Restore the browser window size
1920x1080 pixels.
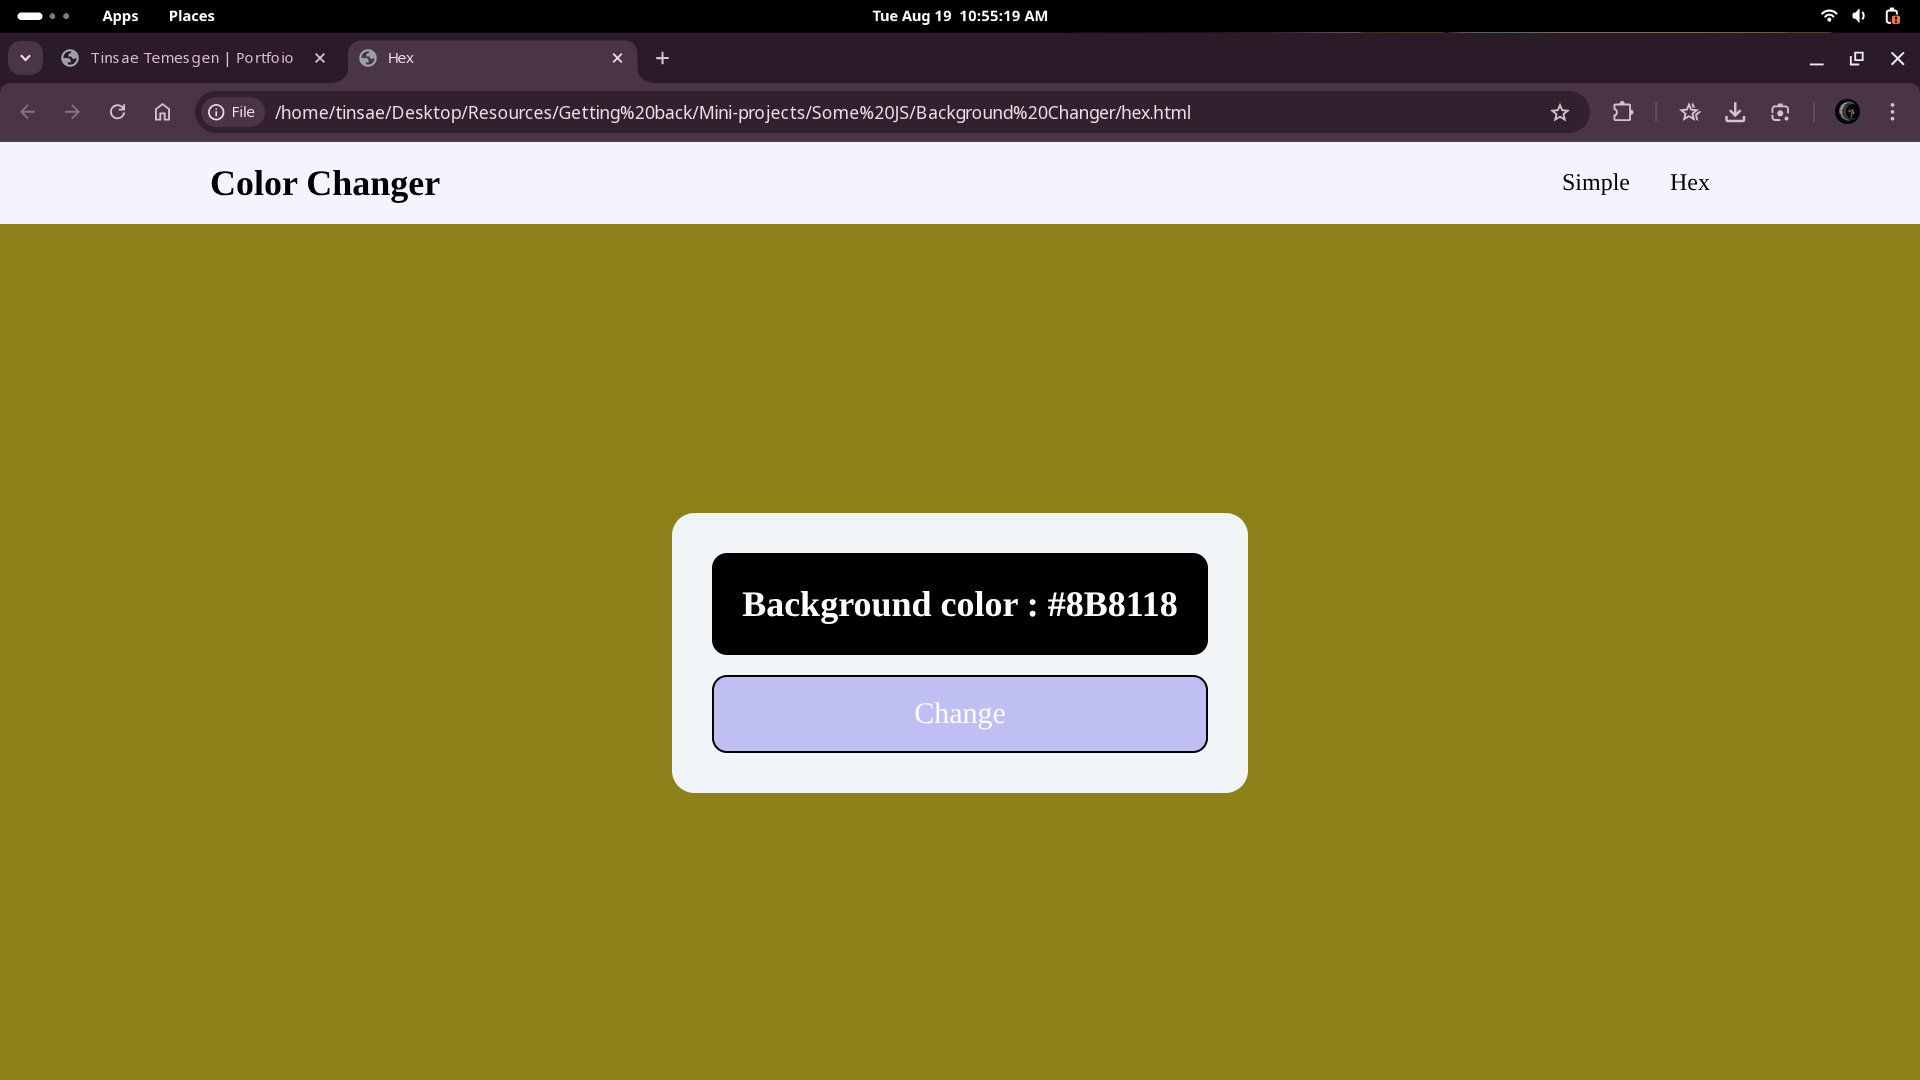pos(1857,58)
